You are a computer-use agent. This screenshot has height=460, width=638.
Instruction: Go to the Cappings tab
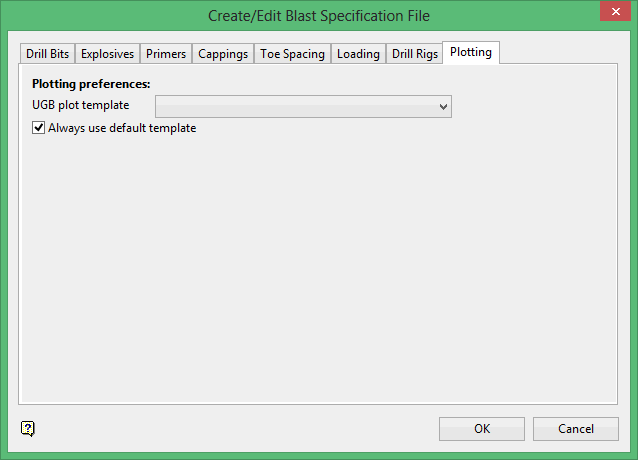coord(223,54)
